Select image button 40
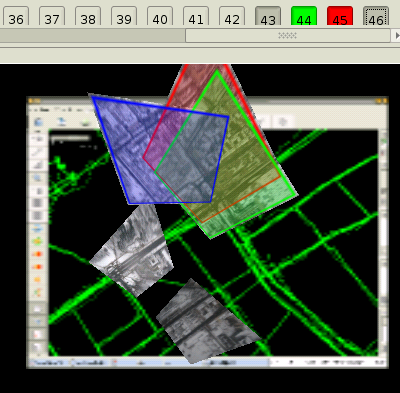400x393 pixels. pos(160,16)
